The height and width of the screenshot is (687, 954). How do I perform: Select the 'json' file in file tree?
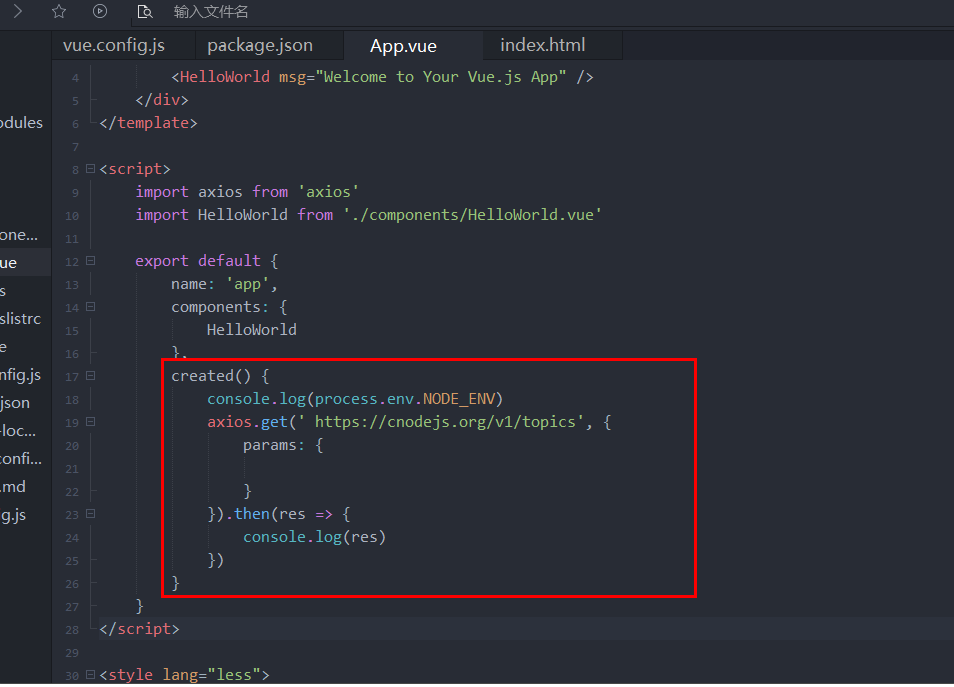[x=15, y=402]
